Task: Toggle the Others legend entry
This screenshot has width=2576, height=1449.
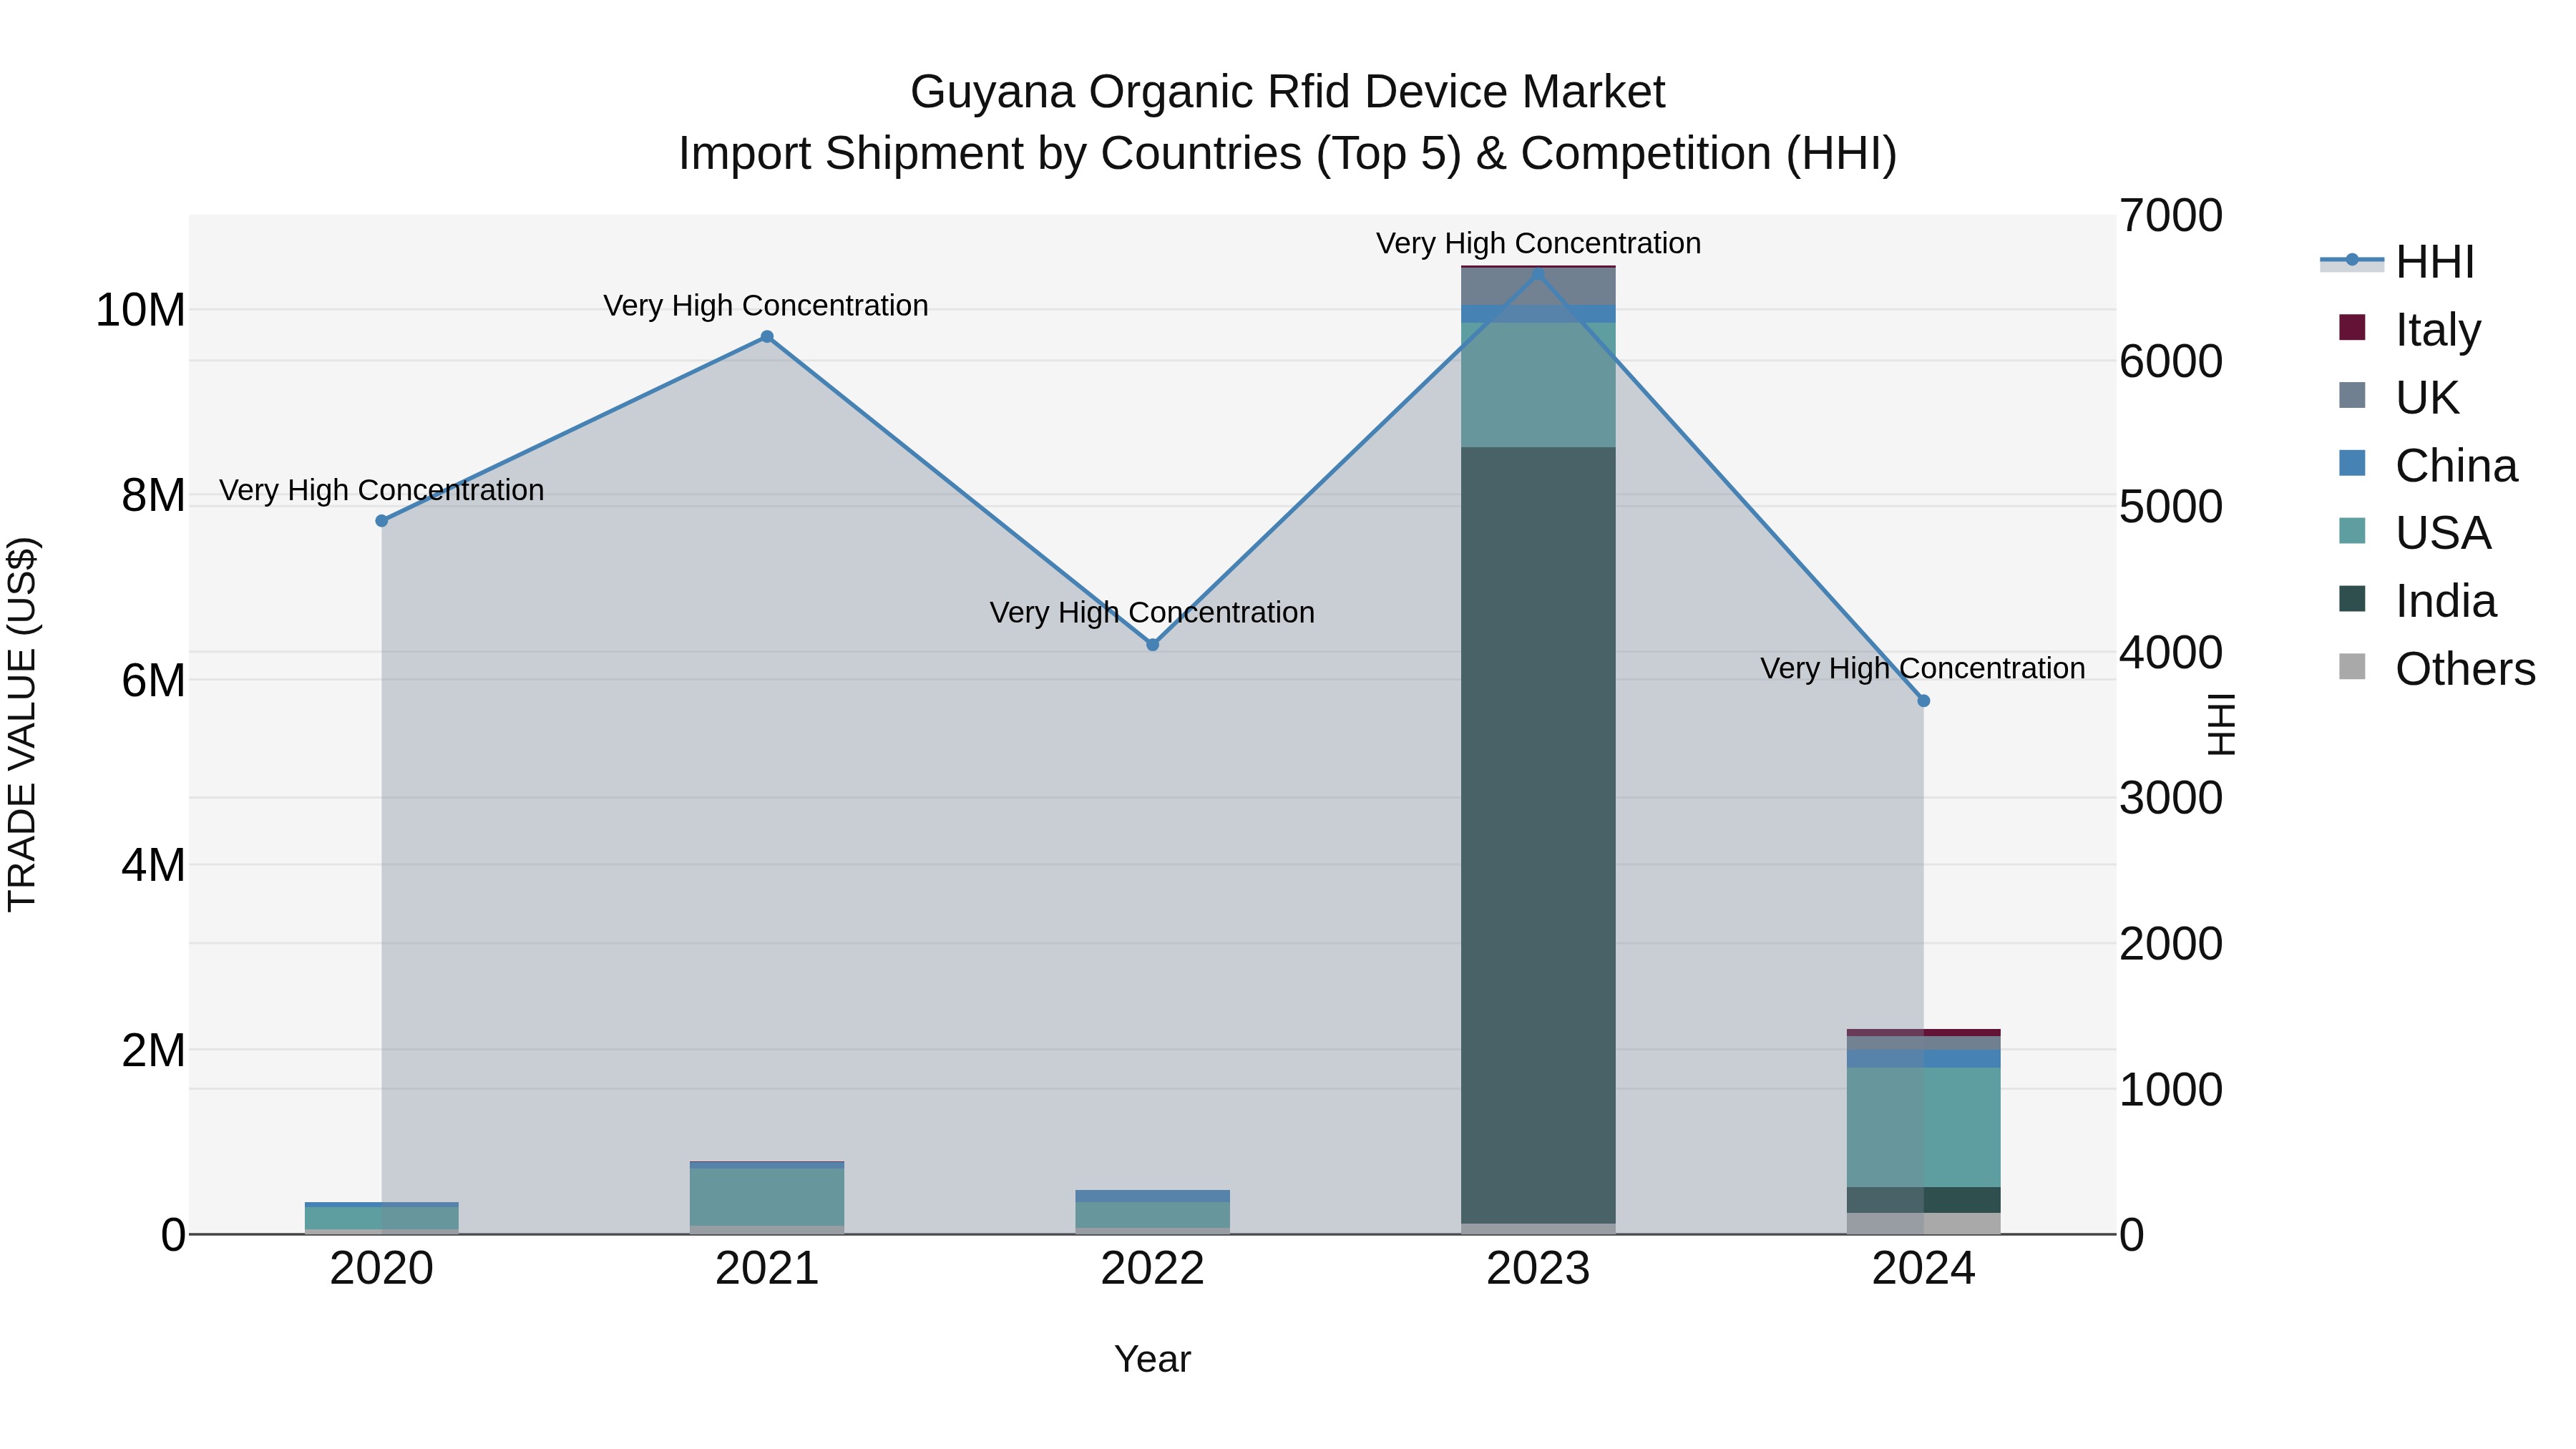Action: tap(2437, 668)
